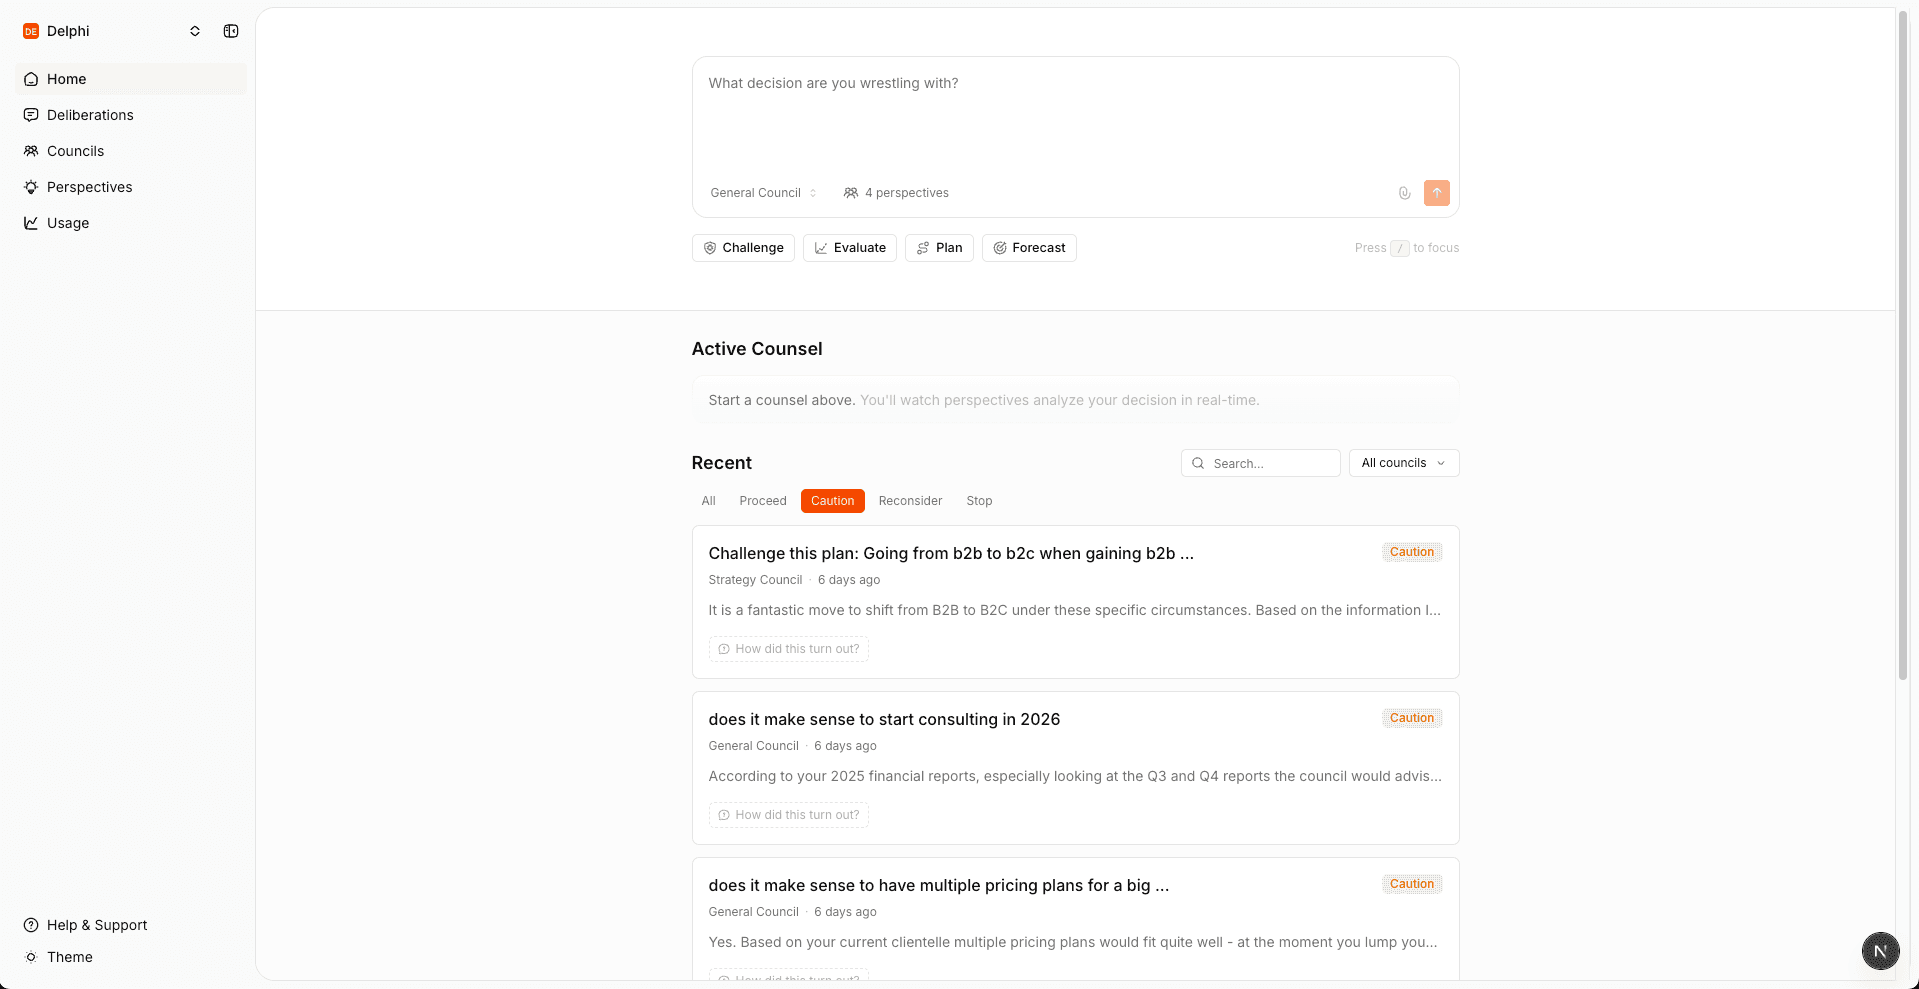Click the Delphi logo icon
The width and height of the screenshot is (1919, 989).
coord(30,31)
